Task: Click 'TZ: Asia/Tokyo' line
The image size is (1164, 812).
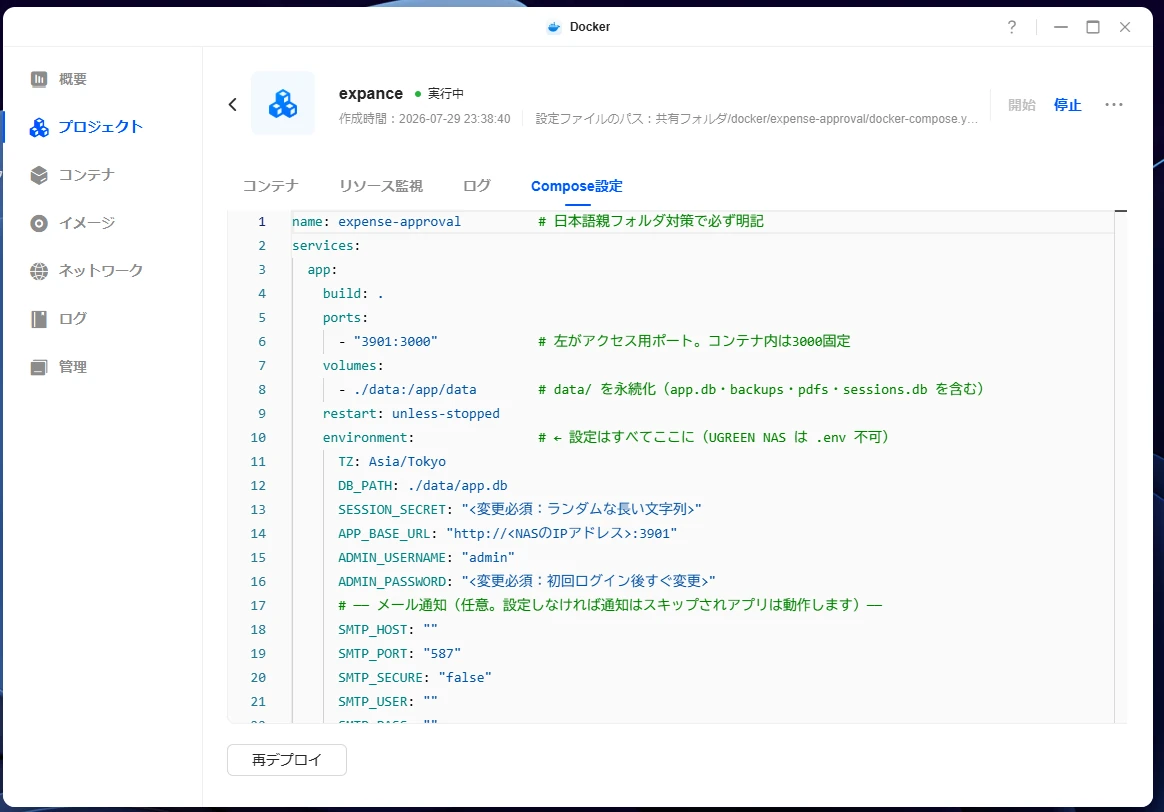Action: click(x=392, y=462)
